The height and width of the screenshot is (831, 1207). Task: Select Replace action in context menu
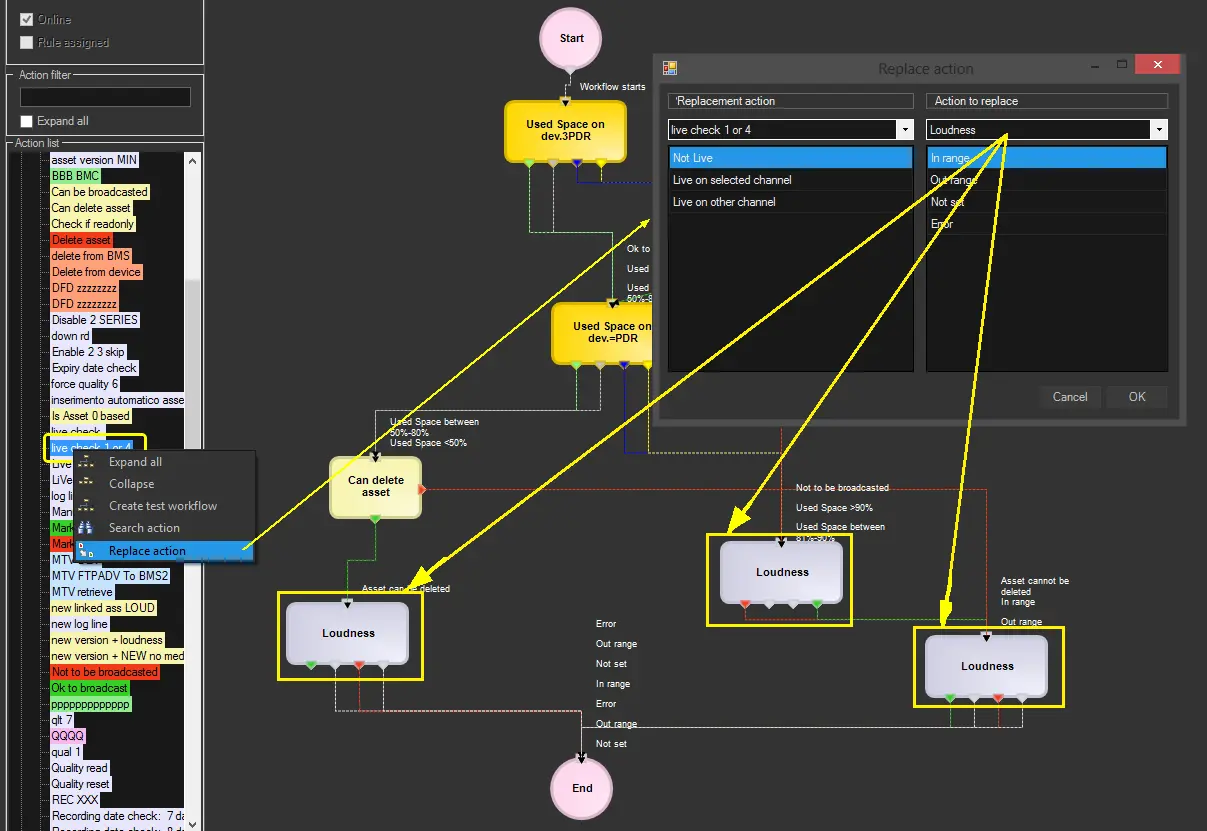(147, 551)
